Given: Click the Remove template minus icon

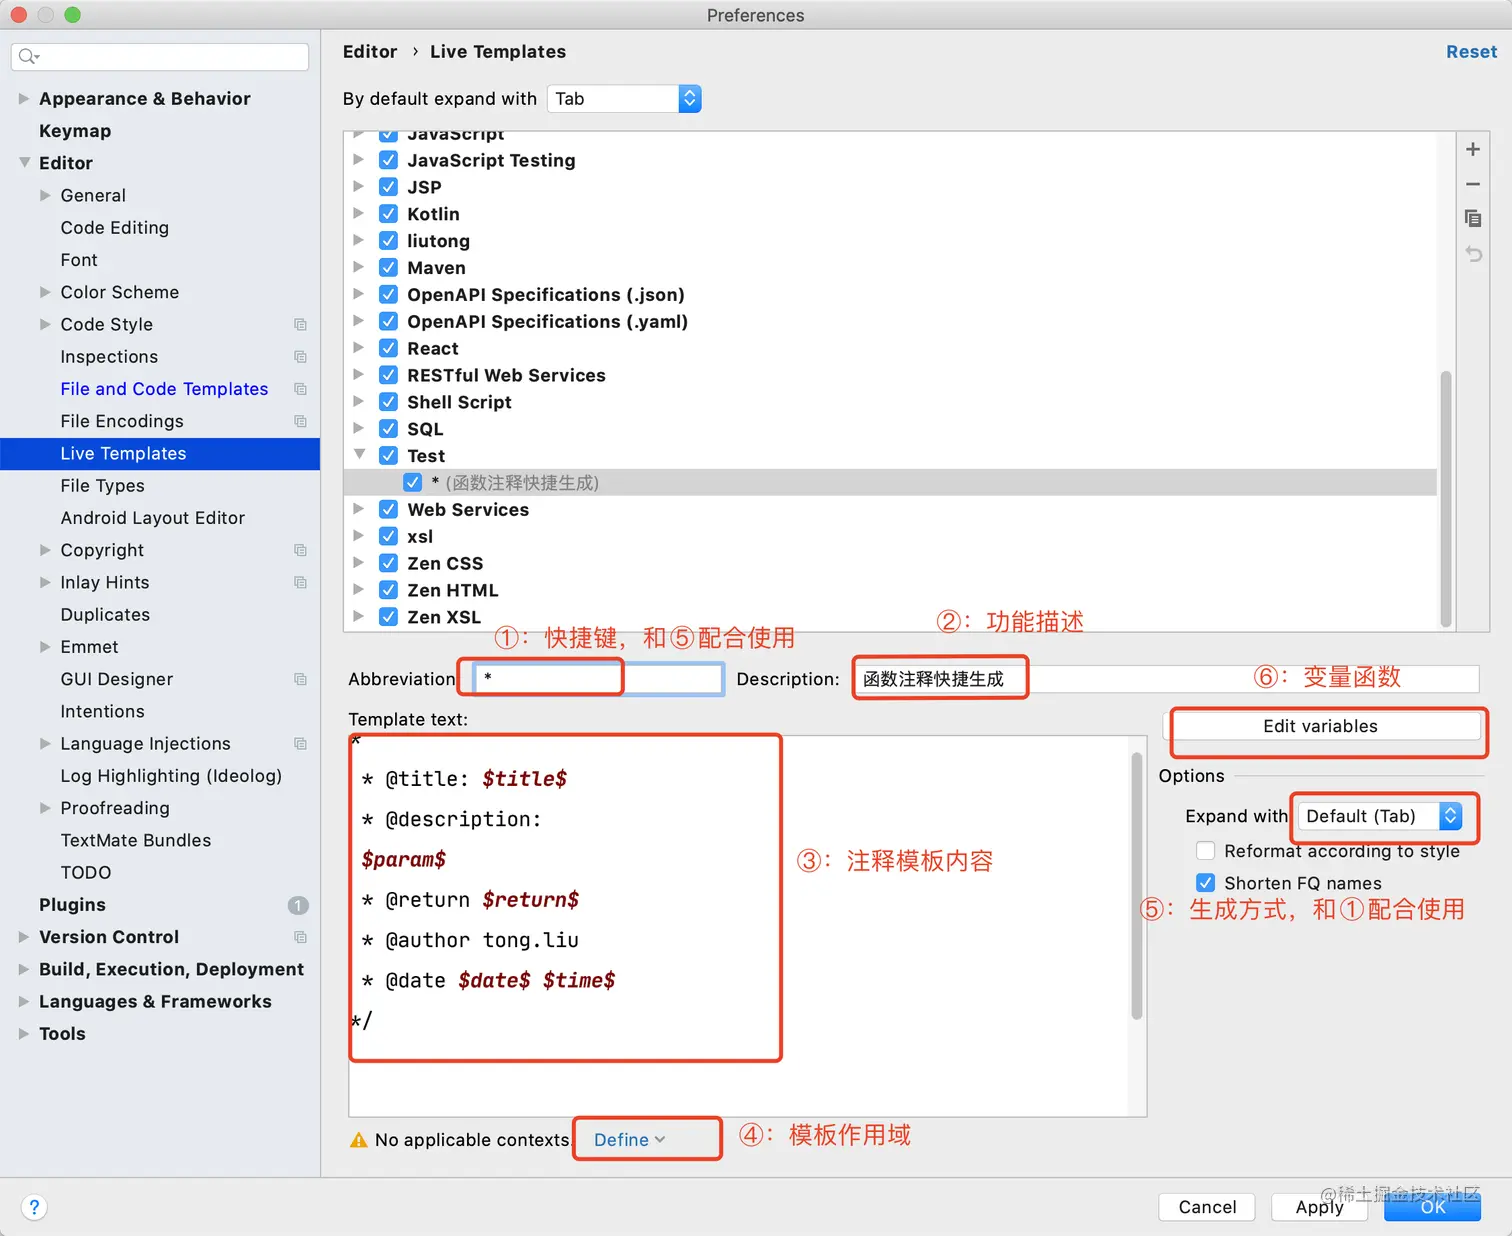Looking at the screenshot, I should tap(1473, 184).
